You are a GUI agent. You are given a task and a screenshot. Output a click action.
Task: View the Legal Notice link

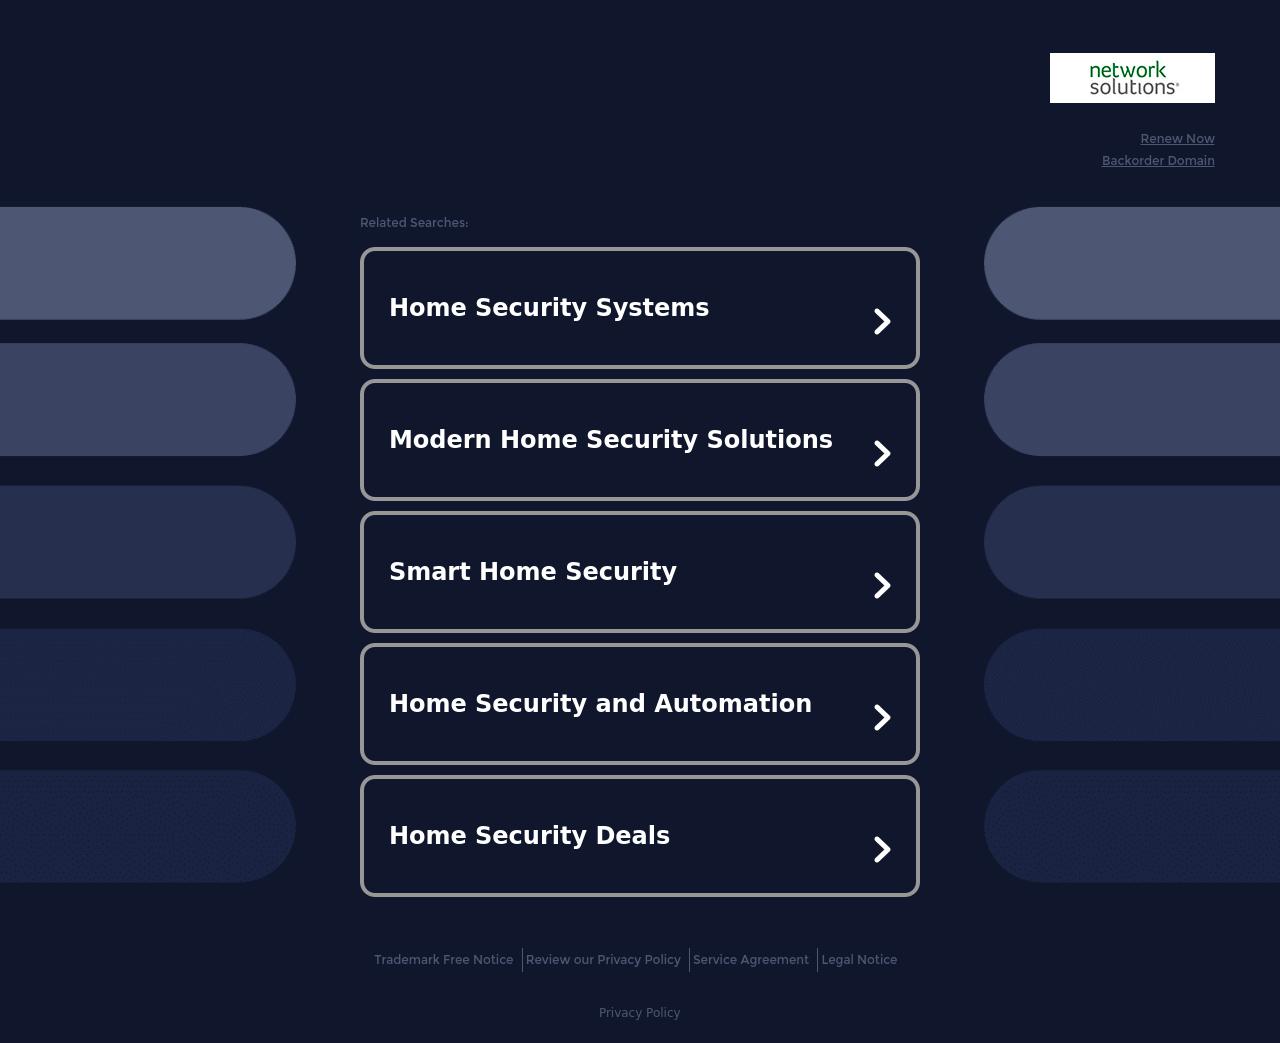[859, 960]
